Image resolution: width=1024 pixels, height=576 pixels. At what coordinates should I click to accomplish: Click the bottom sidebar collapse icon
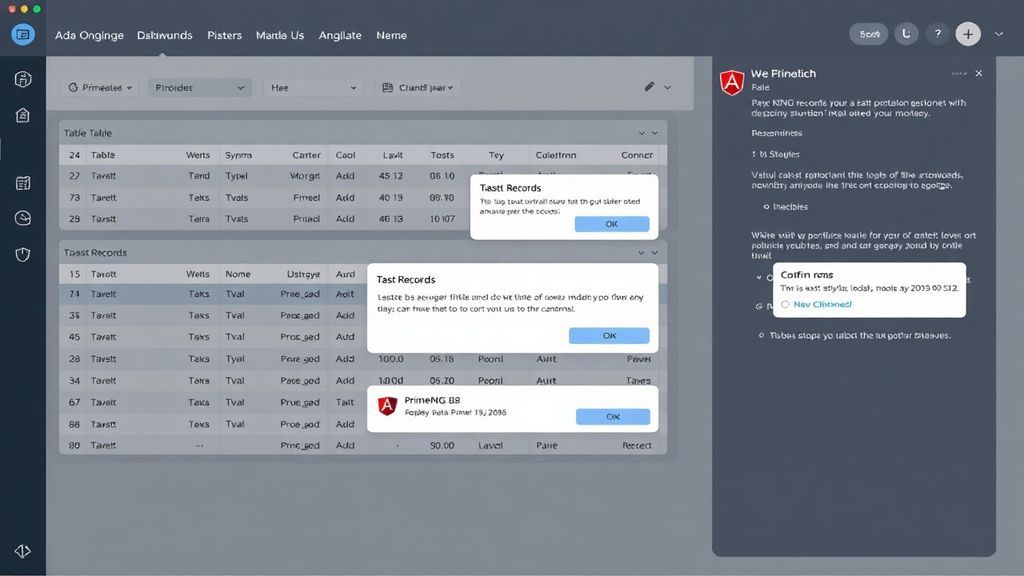pos(23,551)
